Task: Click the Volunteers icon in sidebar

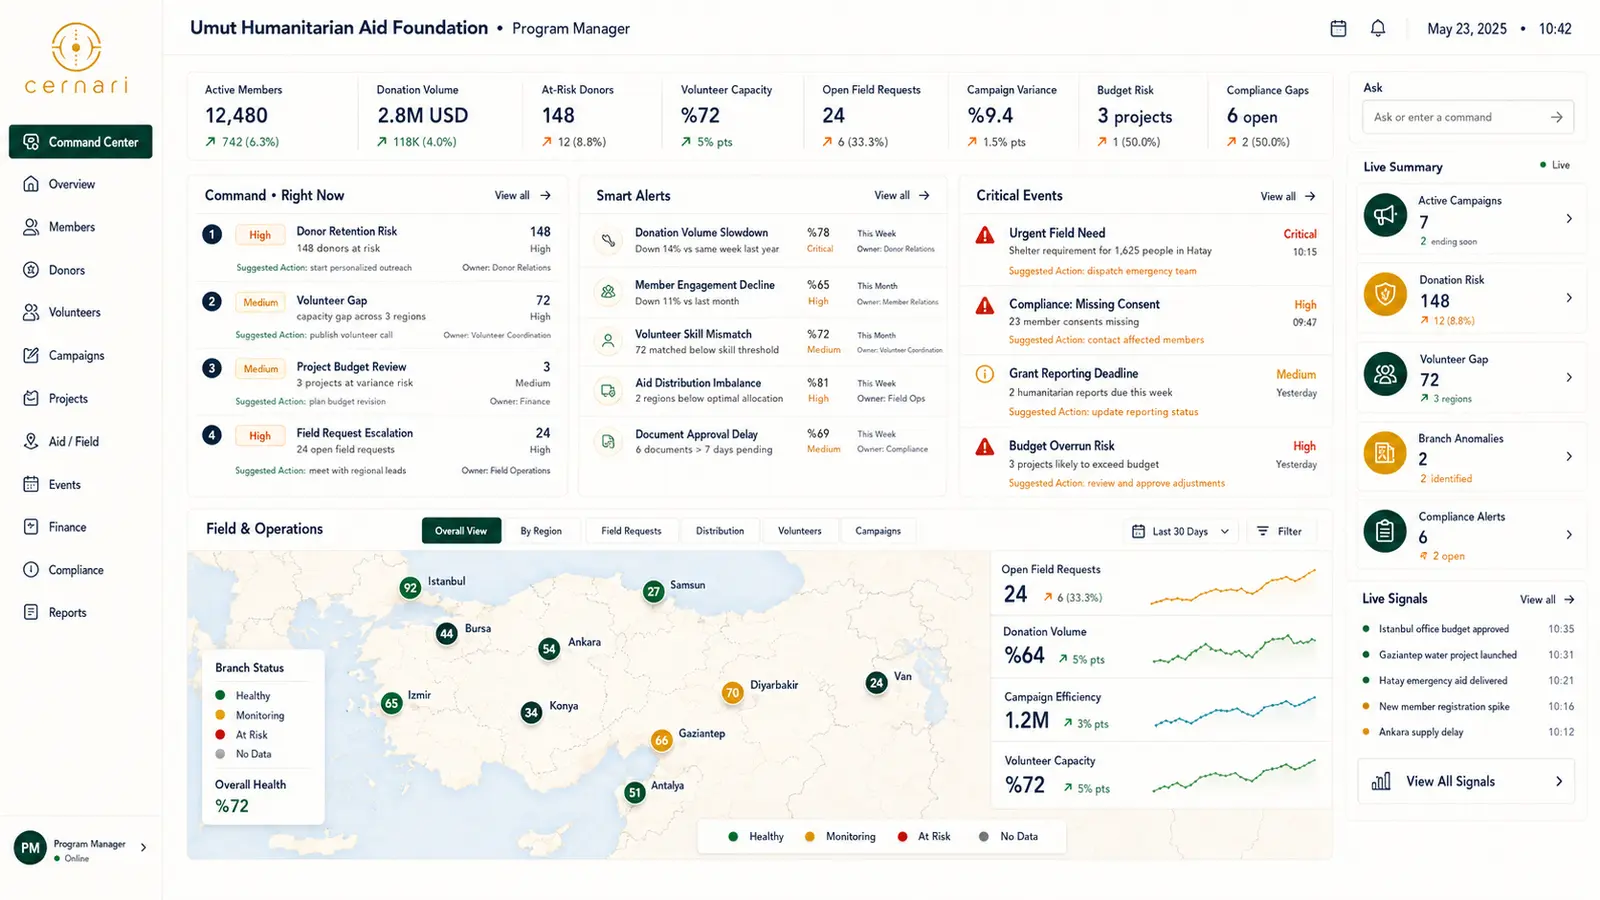Action: tap(31, 312)
